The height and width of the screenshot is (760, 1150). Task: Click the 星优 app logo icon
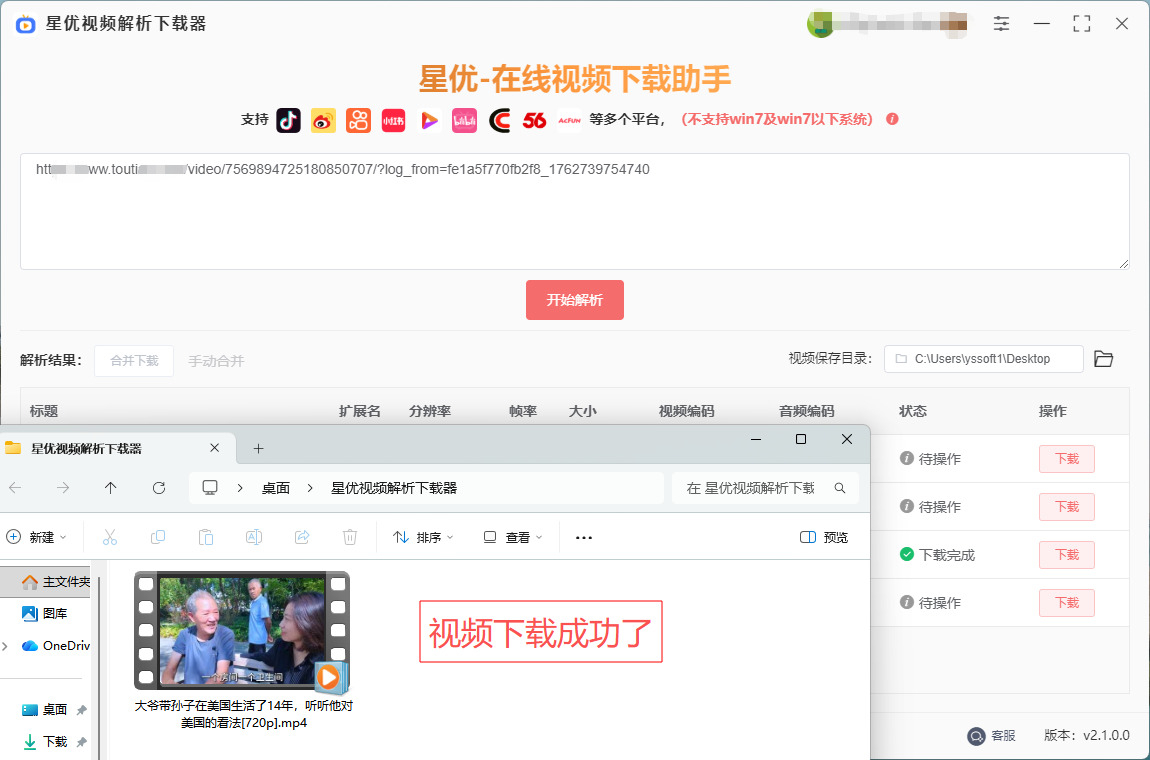coord(26,23)
